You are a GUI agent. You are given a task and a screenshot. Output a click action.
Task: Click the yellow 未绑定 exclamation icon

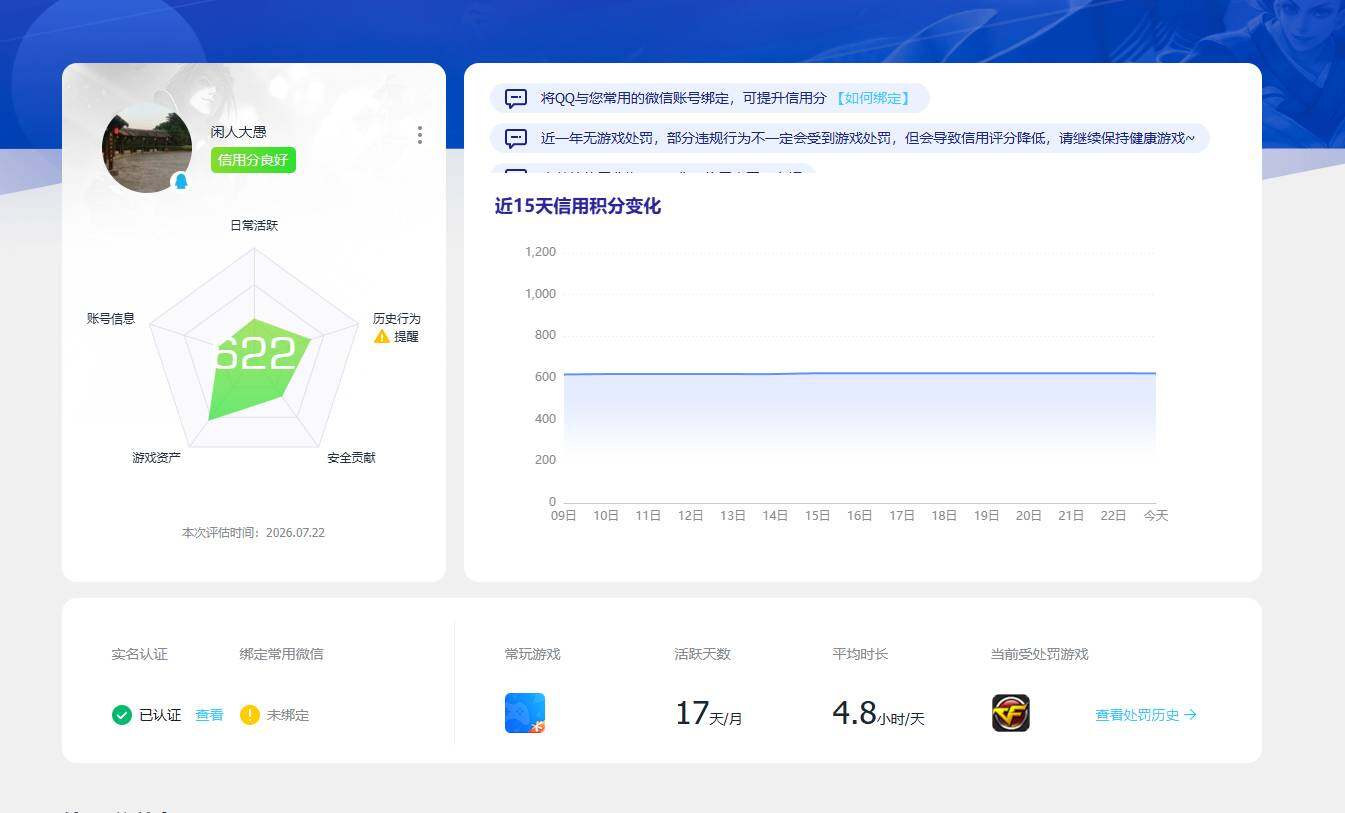pos(250,715)
